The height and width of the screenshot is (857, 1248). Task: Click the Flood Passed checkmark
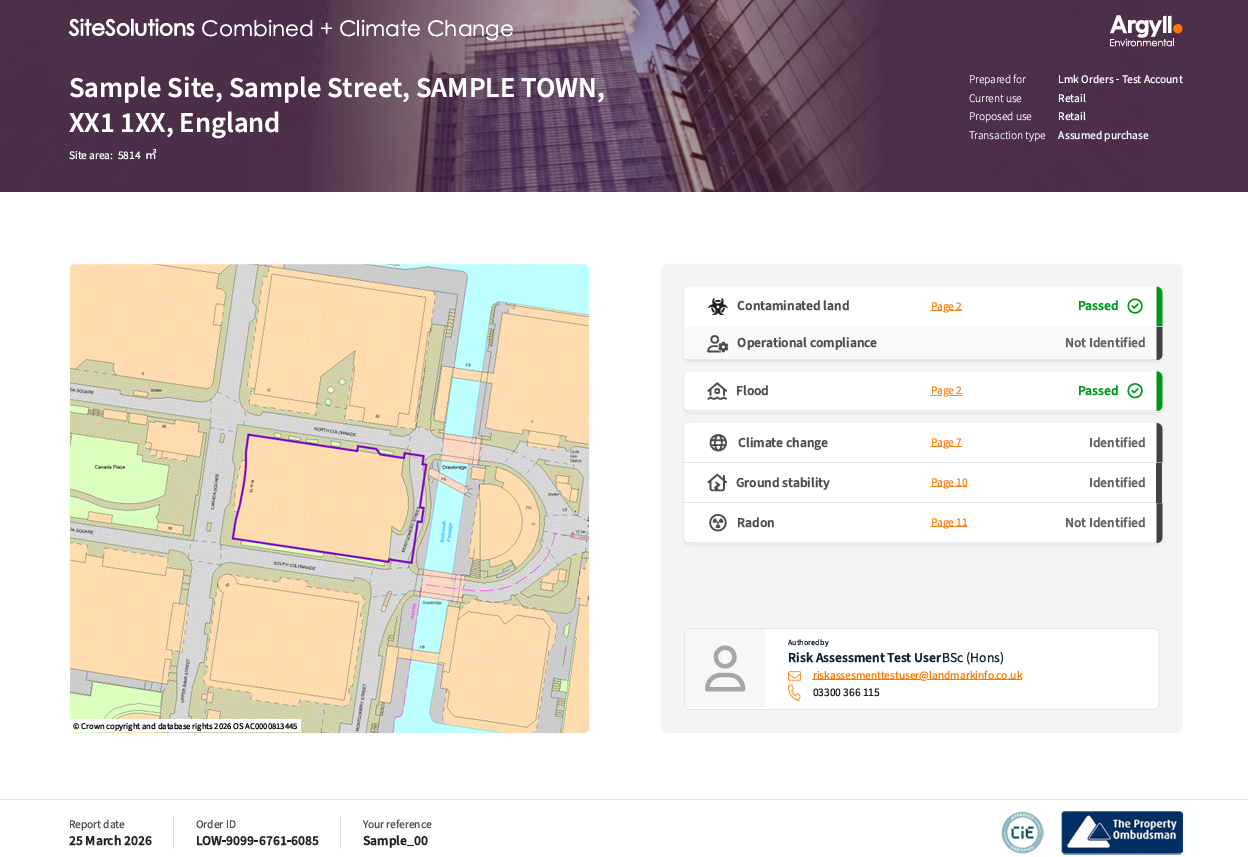tap(1135, 391)
